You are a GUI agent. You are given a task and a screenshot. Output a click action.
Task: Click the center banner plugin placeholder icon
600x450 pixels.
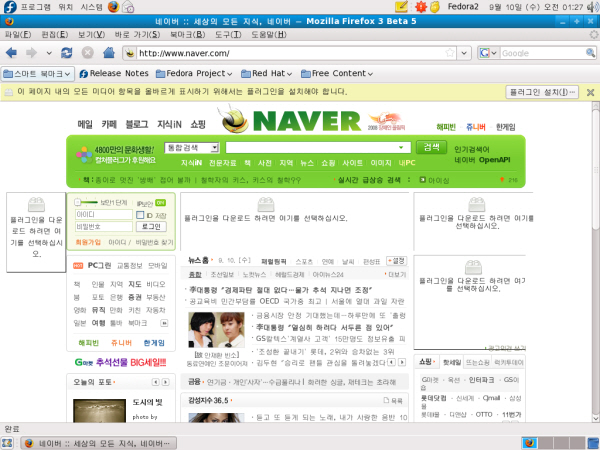click(266, 204)
